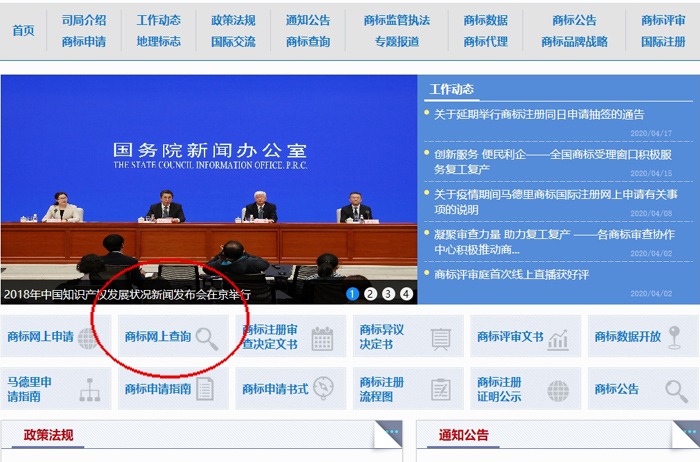Click the 工作动态 panel heading
This screenshot has width=700, height=462.
452,89
